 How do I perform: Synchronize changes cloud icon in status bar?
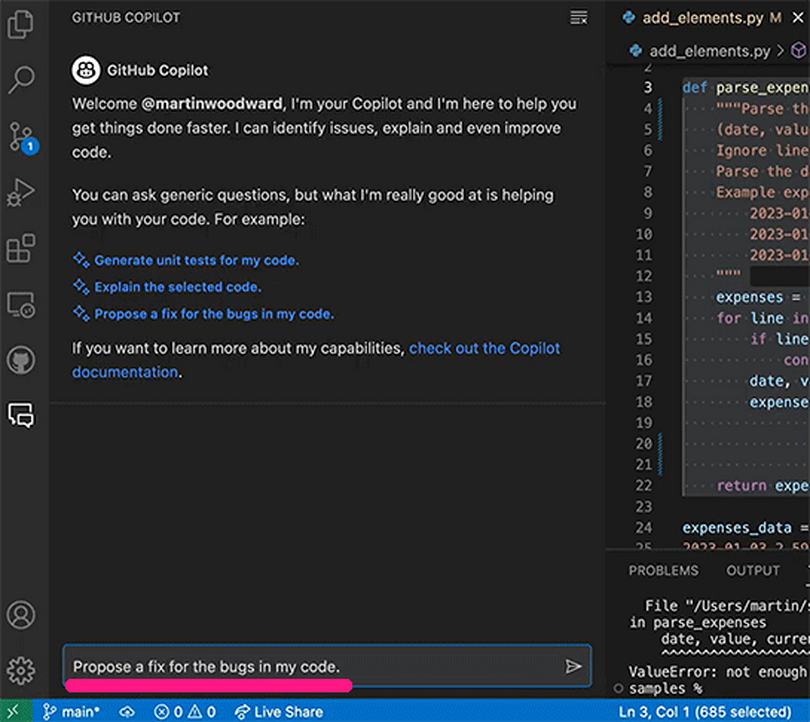click(x=127, y=712)
